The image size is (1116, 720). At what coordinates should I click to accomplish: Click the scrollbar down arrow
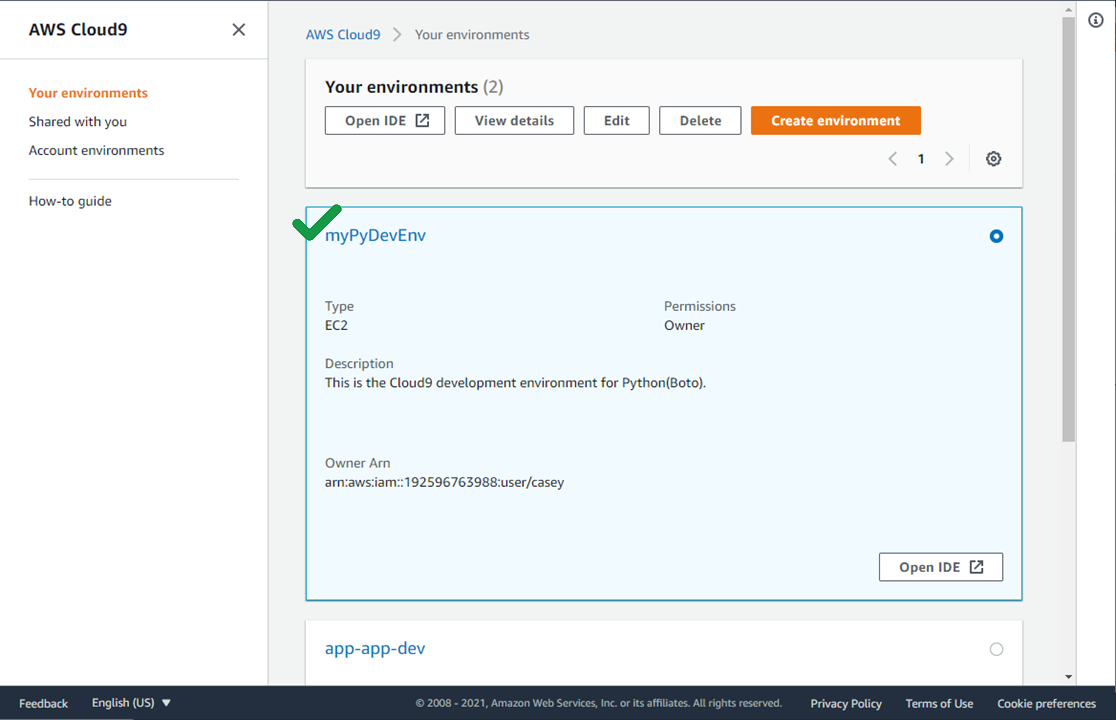click(1068, 677)
